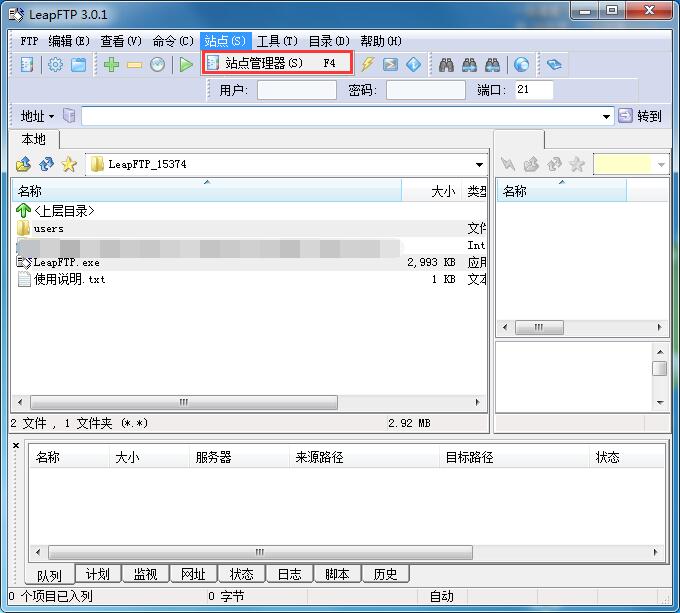Expand the 地址 label dropdown
Image resolution: width=680 pixels, height=613 pixels.
[52, 116]
